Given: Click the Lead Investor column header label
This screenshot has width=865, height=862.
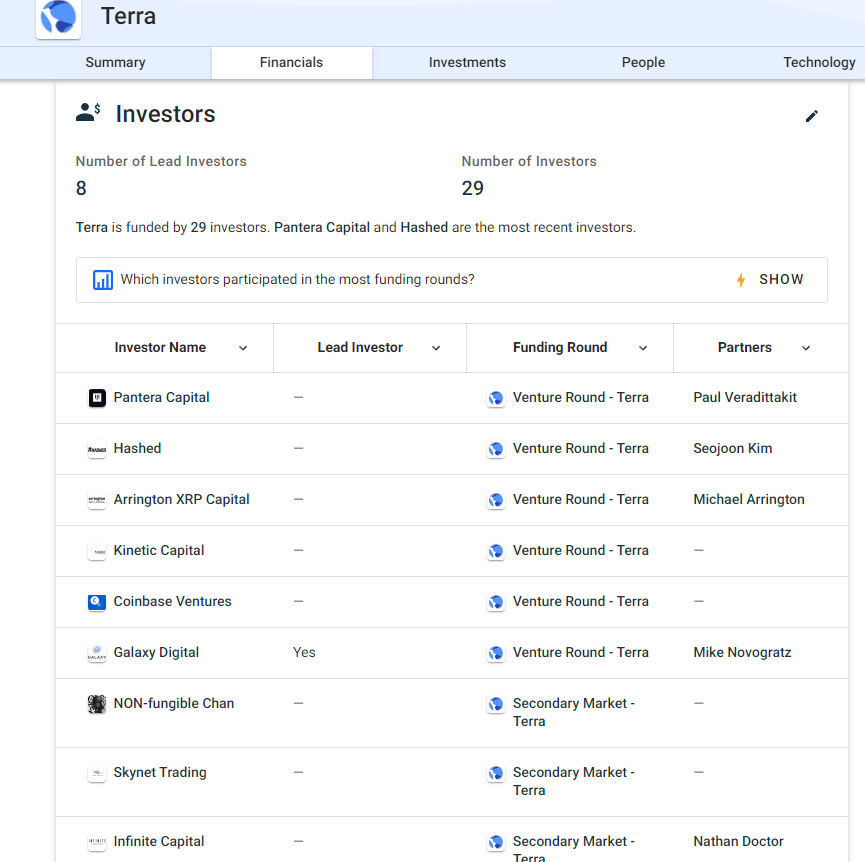Looking at the screenshot, I should pos(360,348).
